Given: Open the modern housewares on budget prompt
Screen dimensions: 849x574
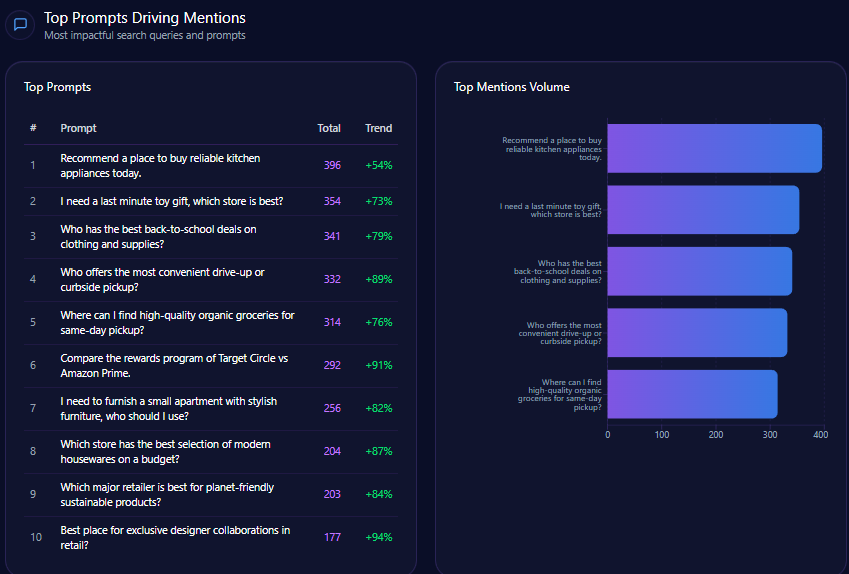Looking at the screenshot, I should tap(165, 451).
